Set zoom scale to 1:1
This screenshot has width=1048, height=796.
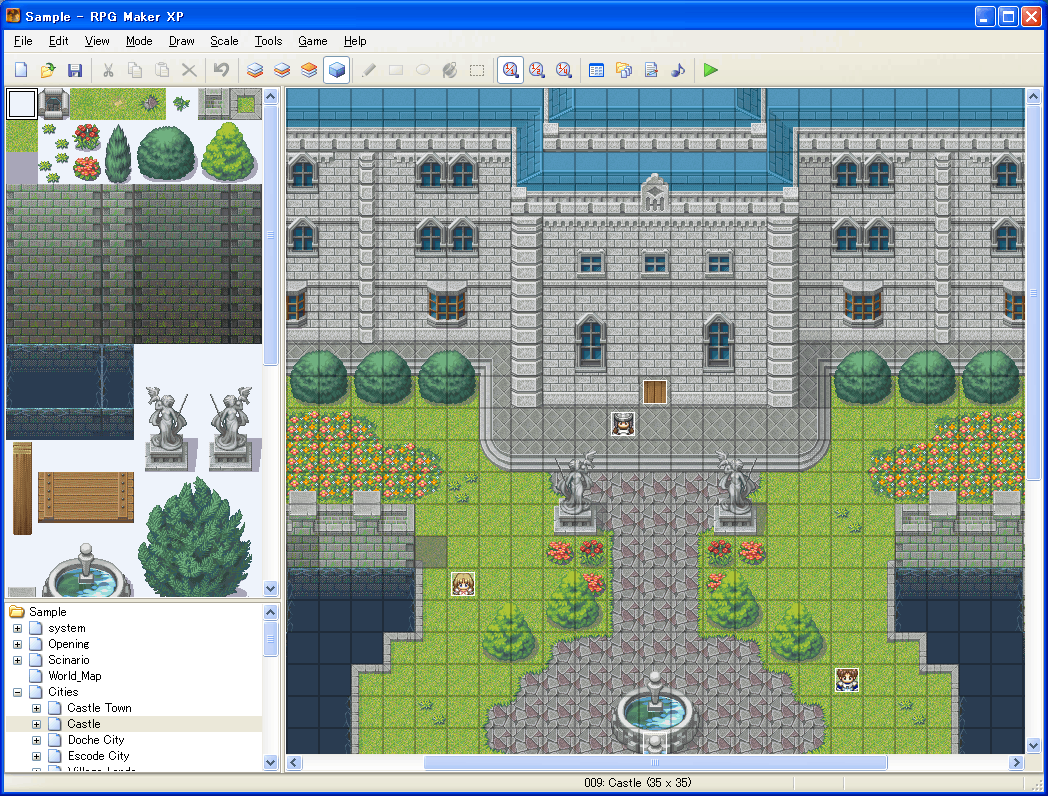point(510,70)
